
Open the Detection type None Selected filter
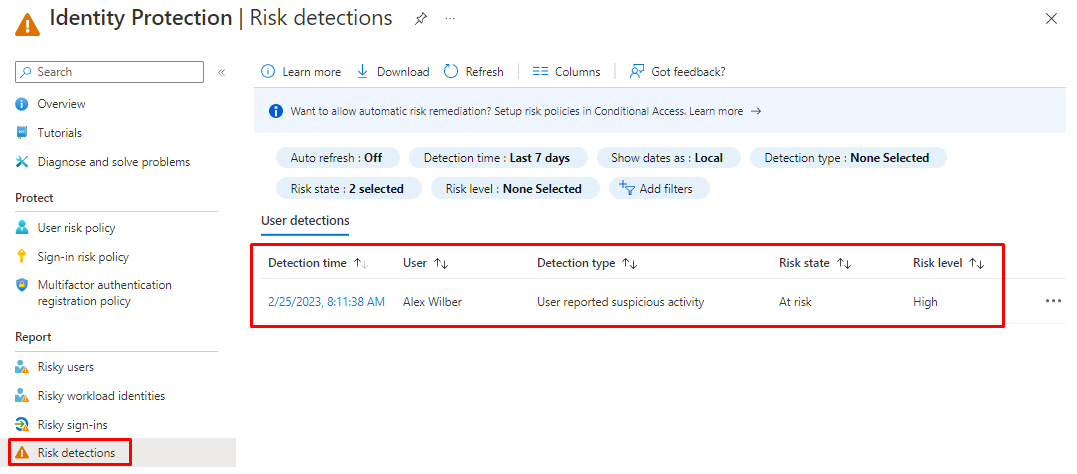click(847, 158)
